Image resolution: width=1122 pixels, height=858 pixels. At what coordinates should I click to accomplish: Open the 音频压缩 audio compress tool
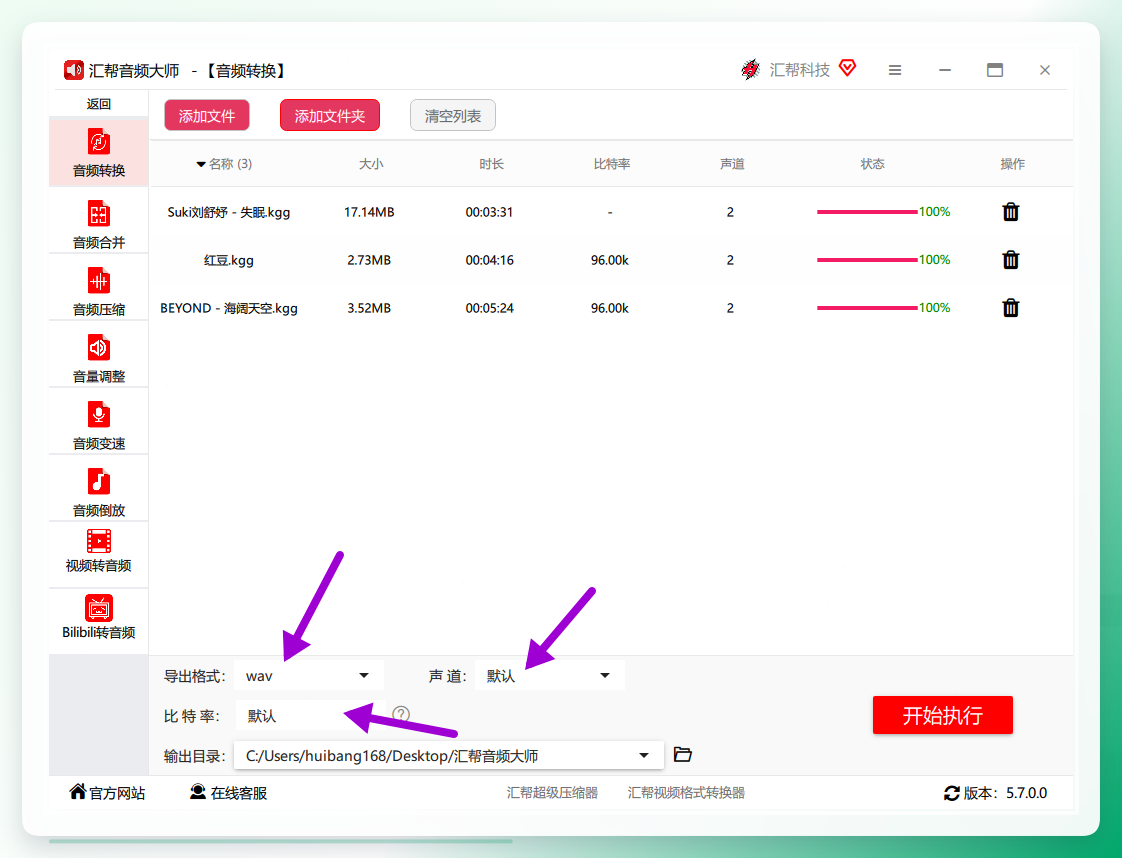click(99, 291)
